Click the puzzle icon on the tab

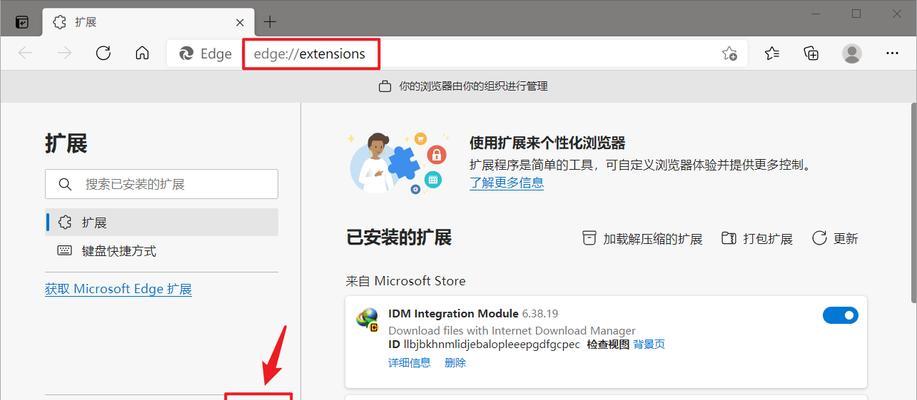[59, 22]
